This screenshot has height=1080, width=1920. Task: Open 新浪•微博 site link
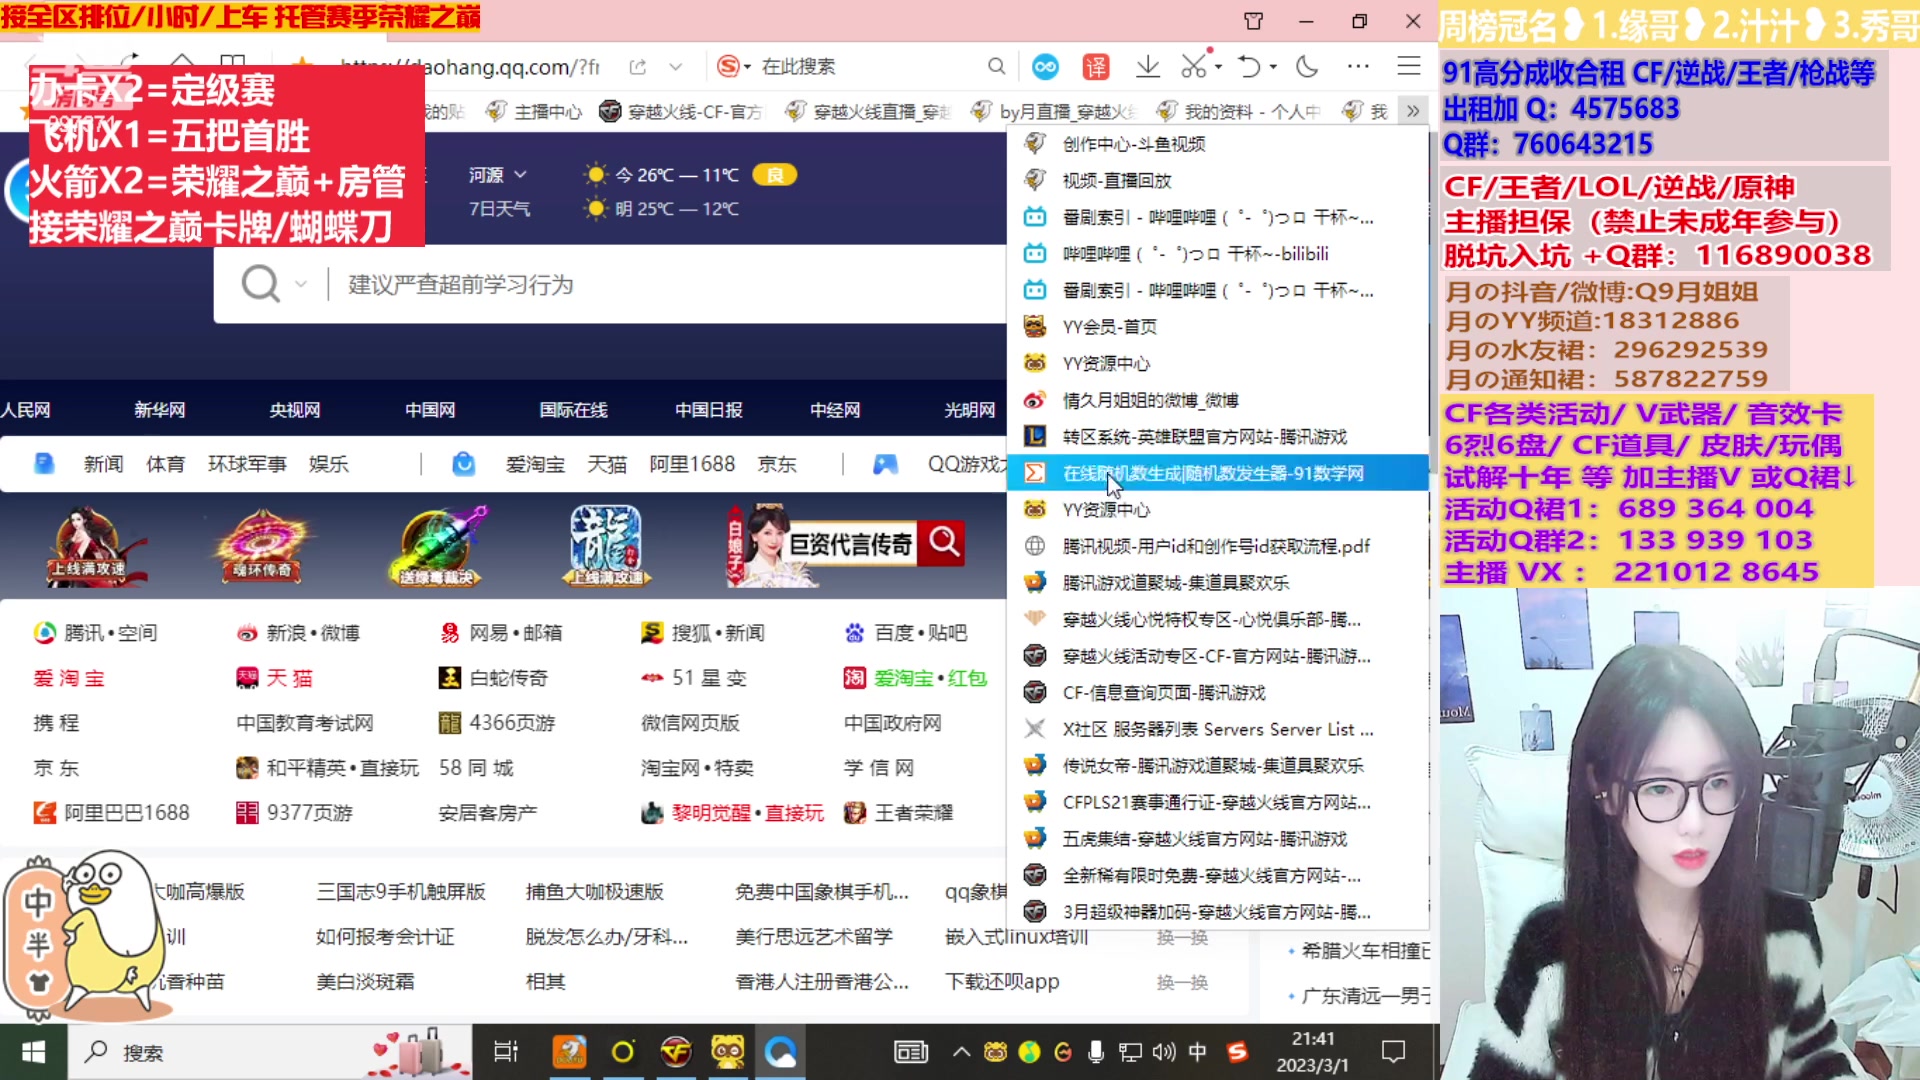(x=298, y=633)
